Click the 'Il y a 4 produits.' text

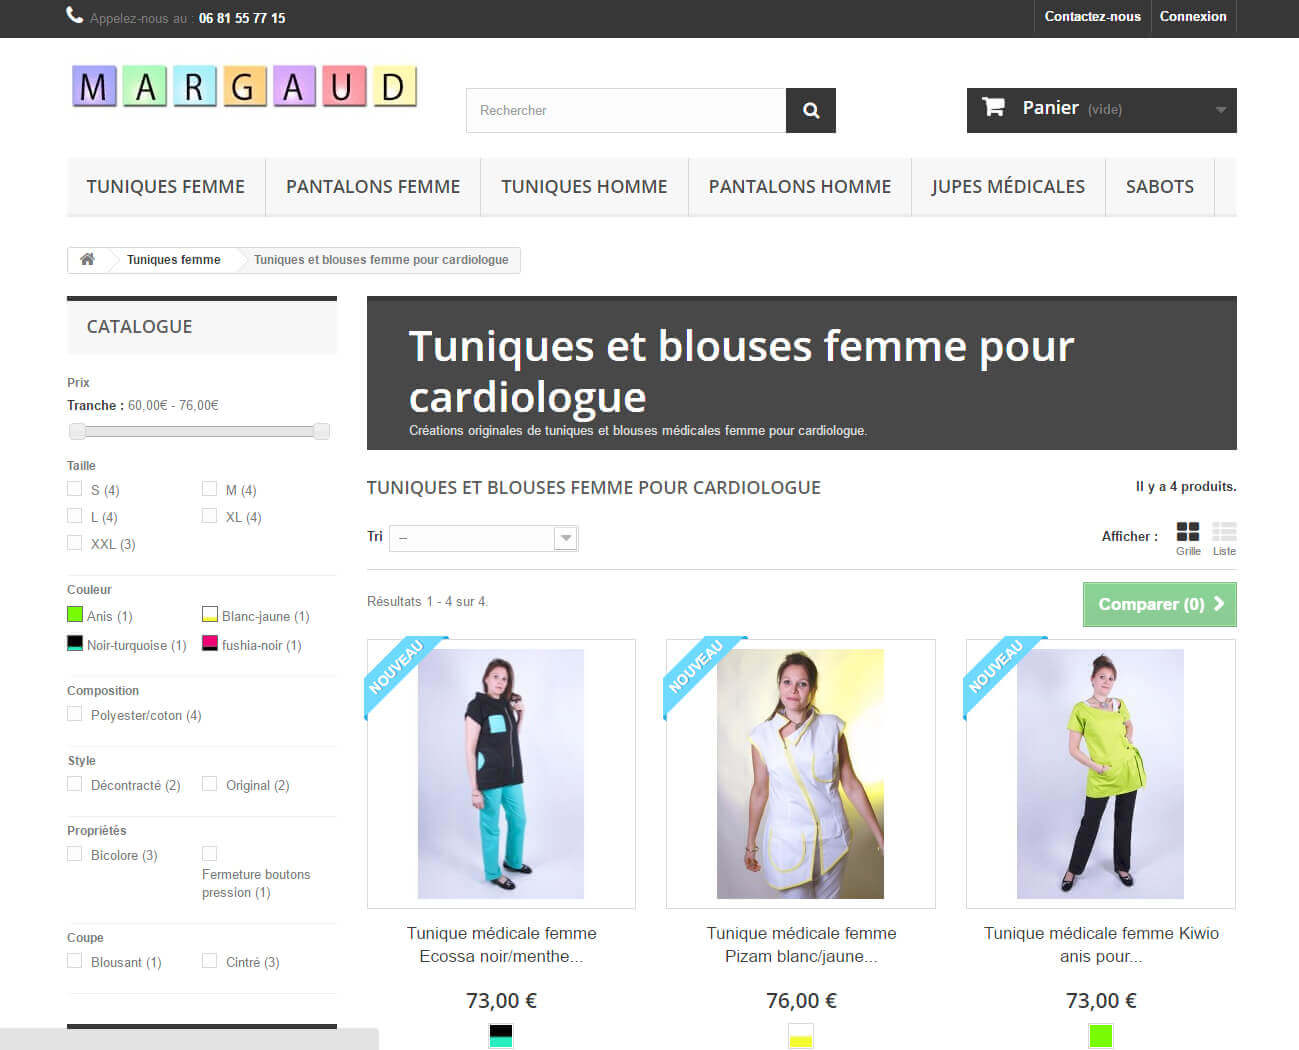pyautogui.click(x=1186, y=486)
